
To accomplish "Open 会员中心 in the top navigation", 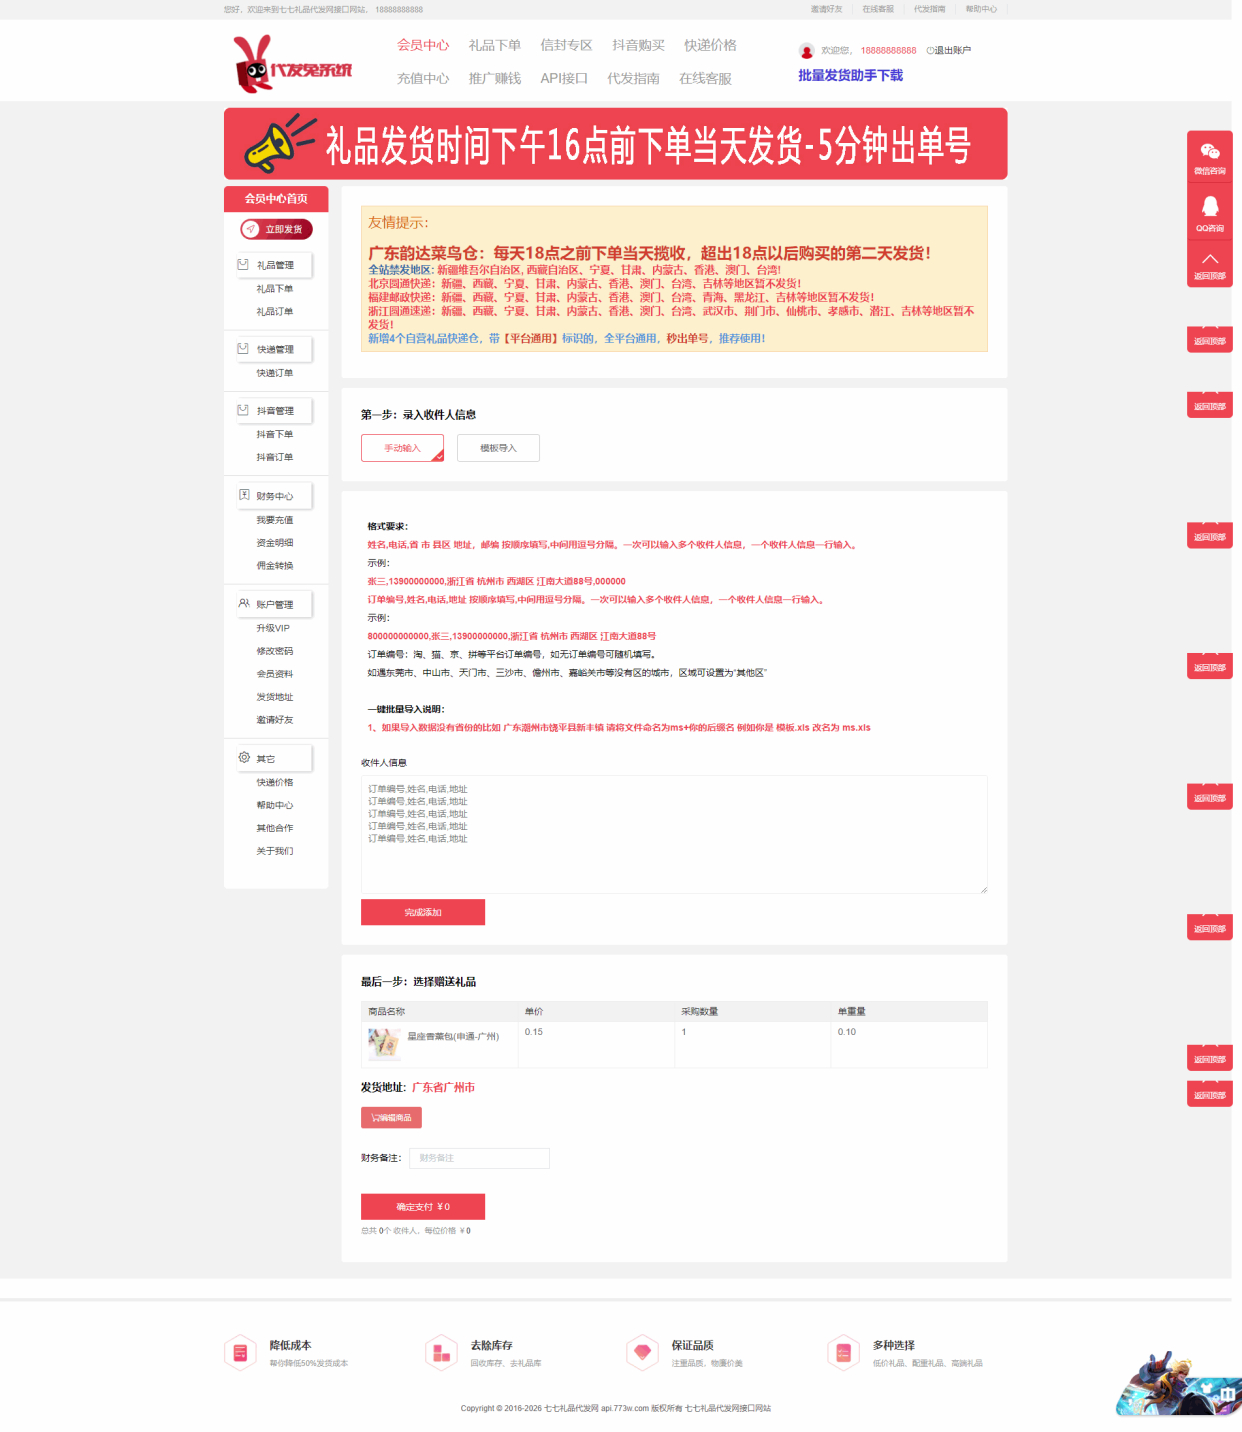I will tap(423, 45).
